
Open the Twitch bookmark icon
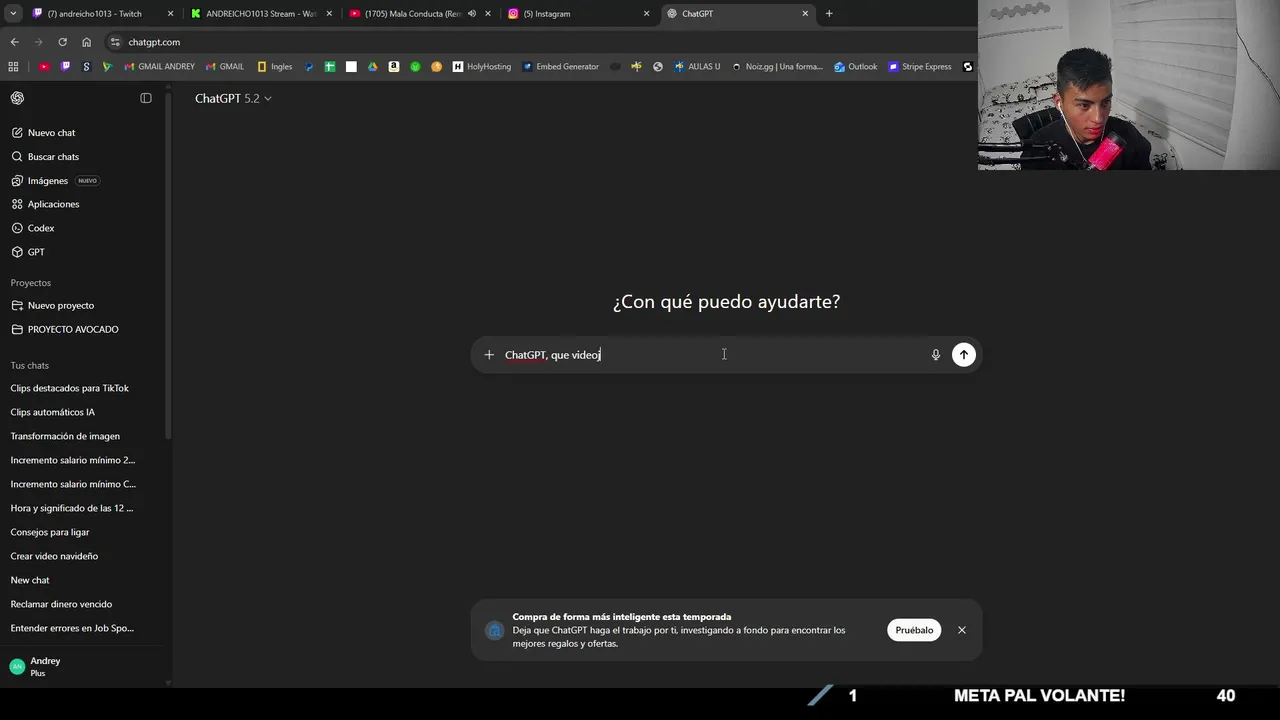(65, 67)
